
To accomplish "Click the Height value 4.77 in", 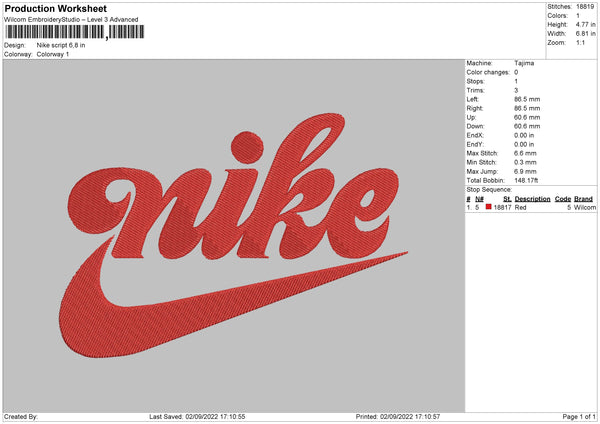I will [x=586, y=24].
